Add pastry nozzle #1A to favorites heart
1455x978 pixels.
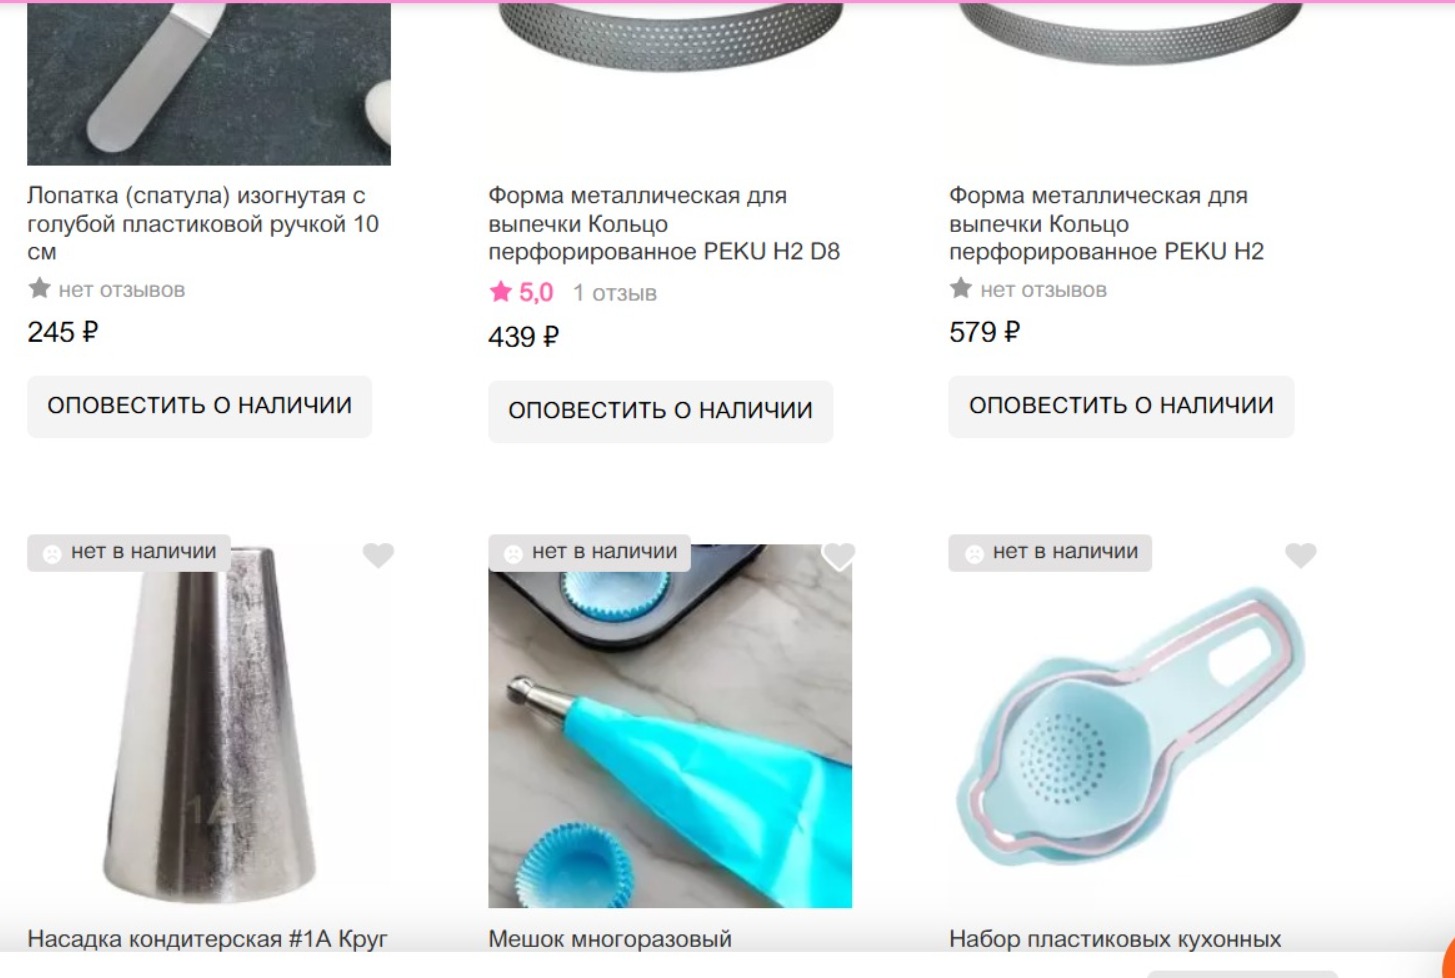pyautogui.click(x=378, y=554)
